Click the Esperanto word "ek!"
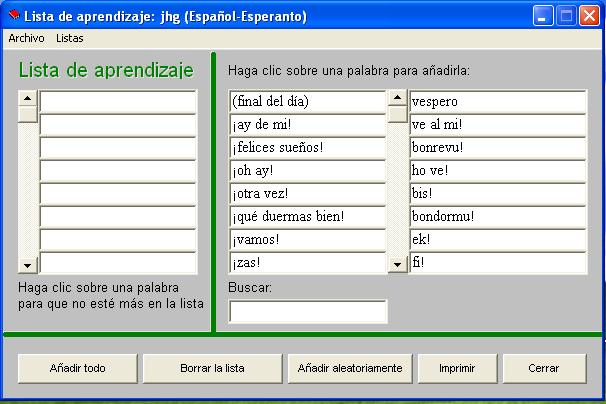The image size is (606, 404). 498,240
